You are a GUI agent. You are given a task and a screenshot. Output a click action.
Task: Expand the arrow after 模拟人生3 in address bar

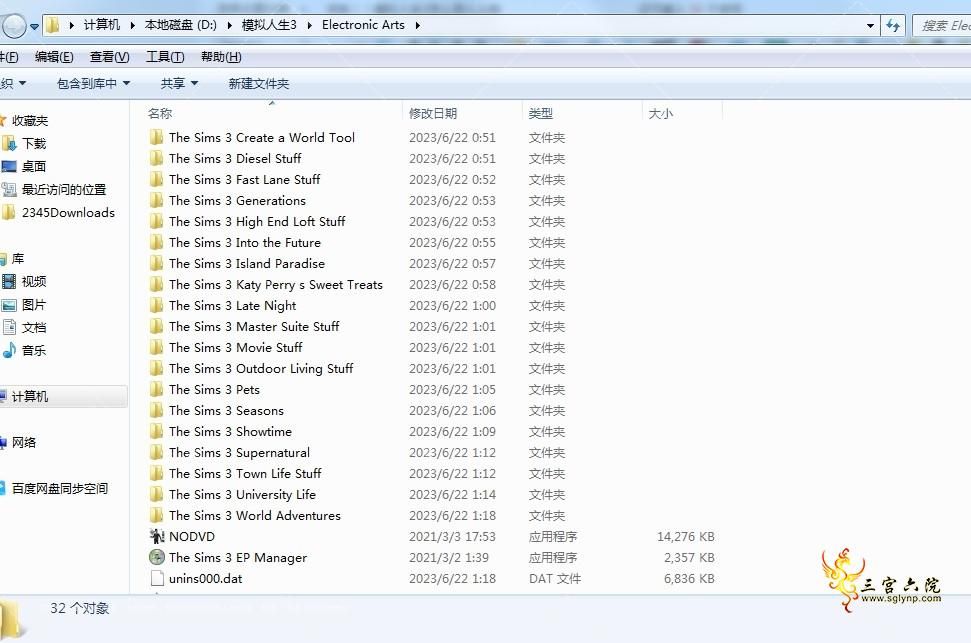coord(310,25)
